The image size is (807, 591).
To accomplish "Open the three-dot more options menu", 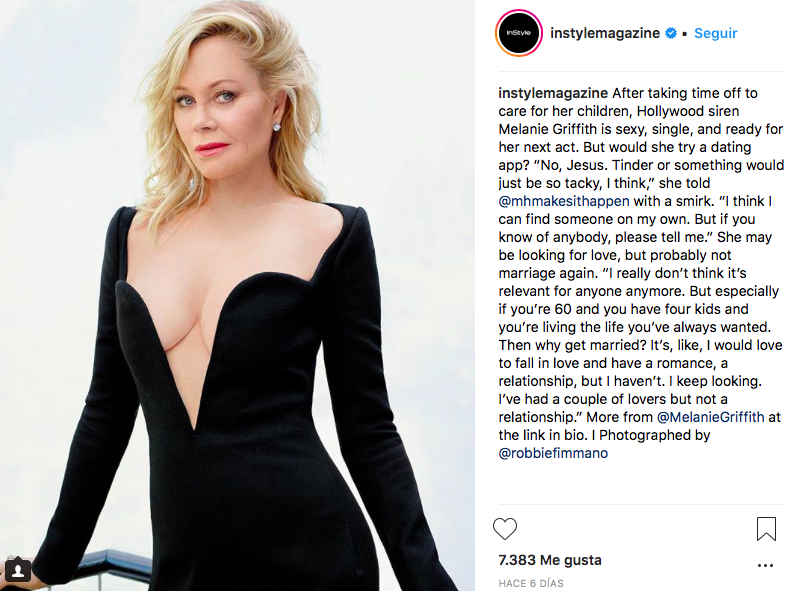I will point(765,565).
